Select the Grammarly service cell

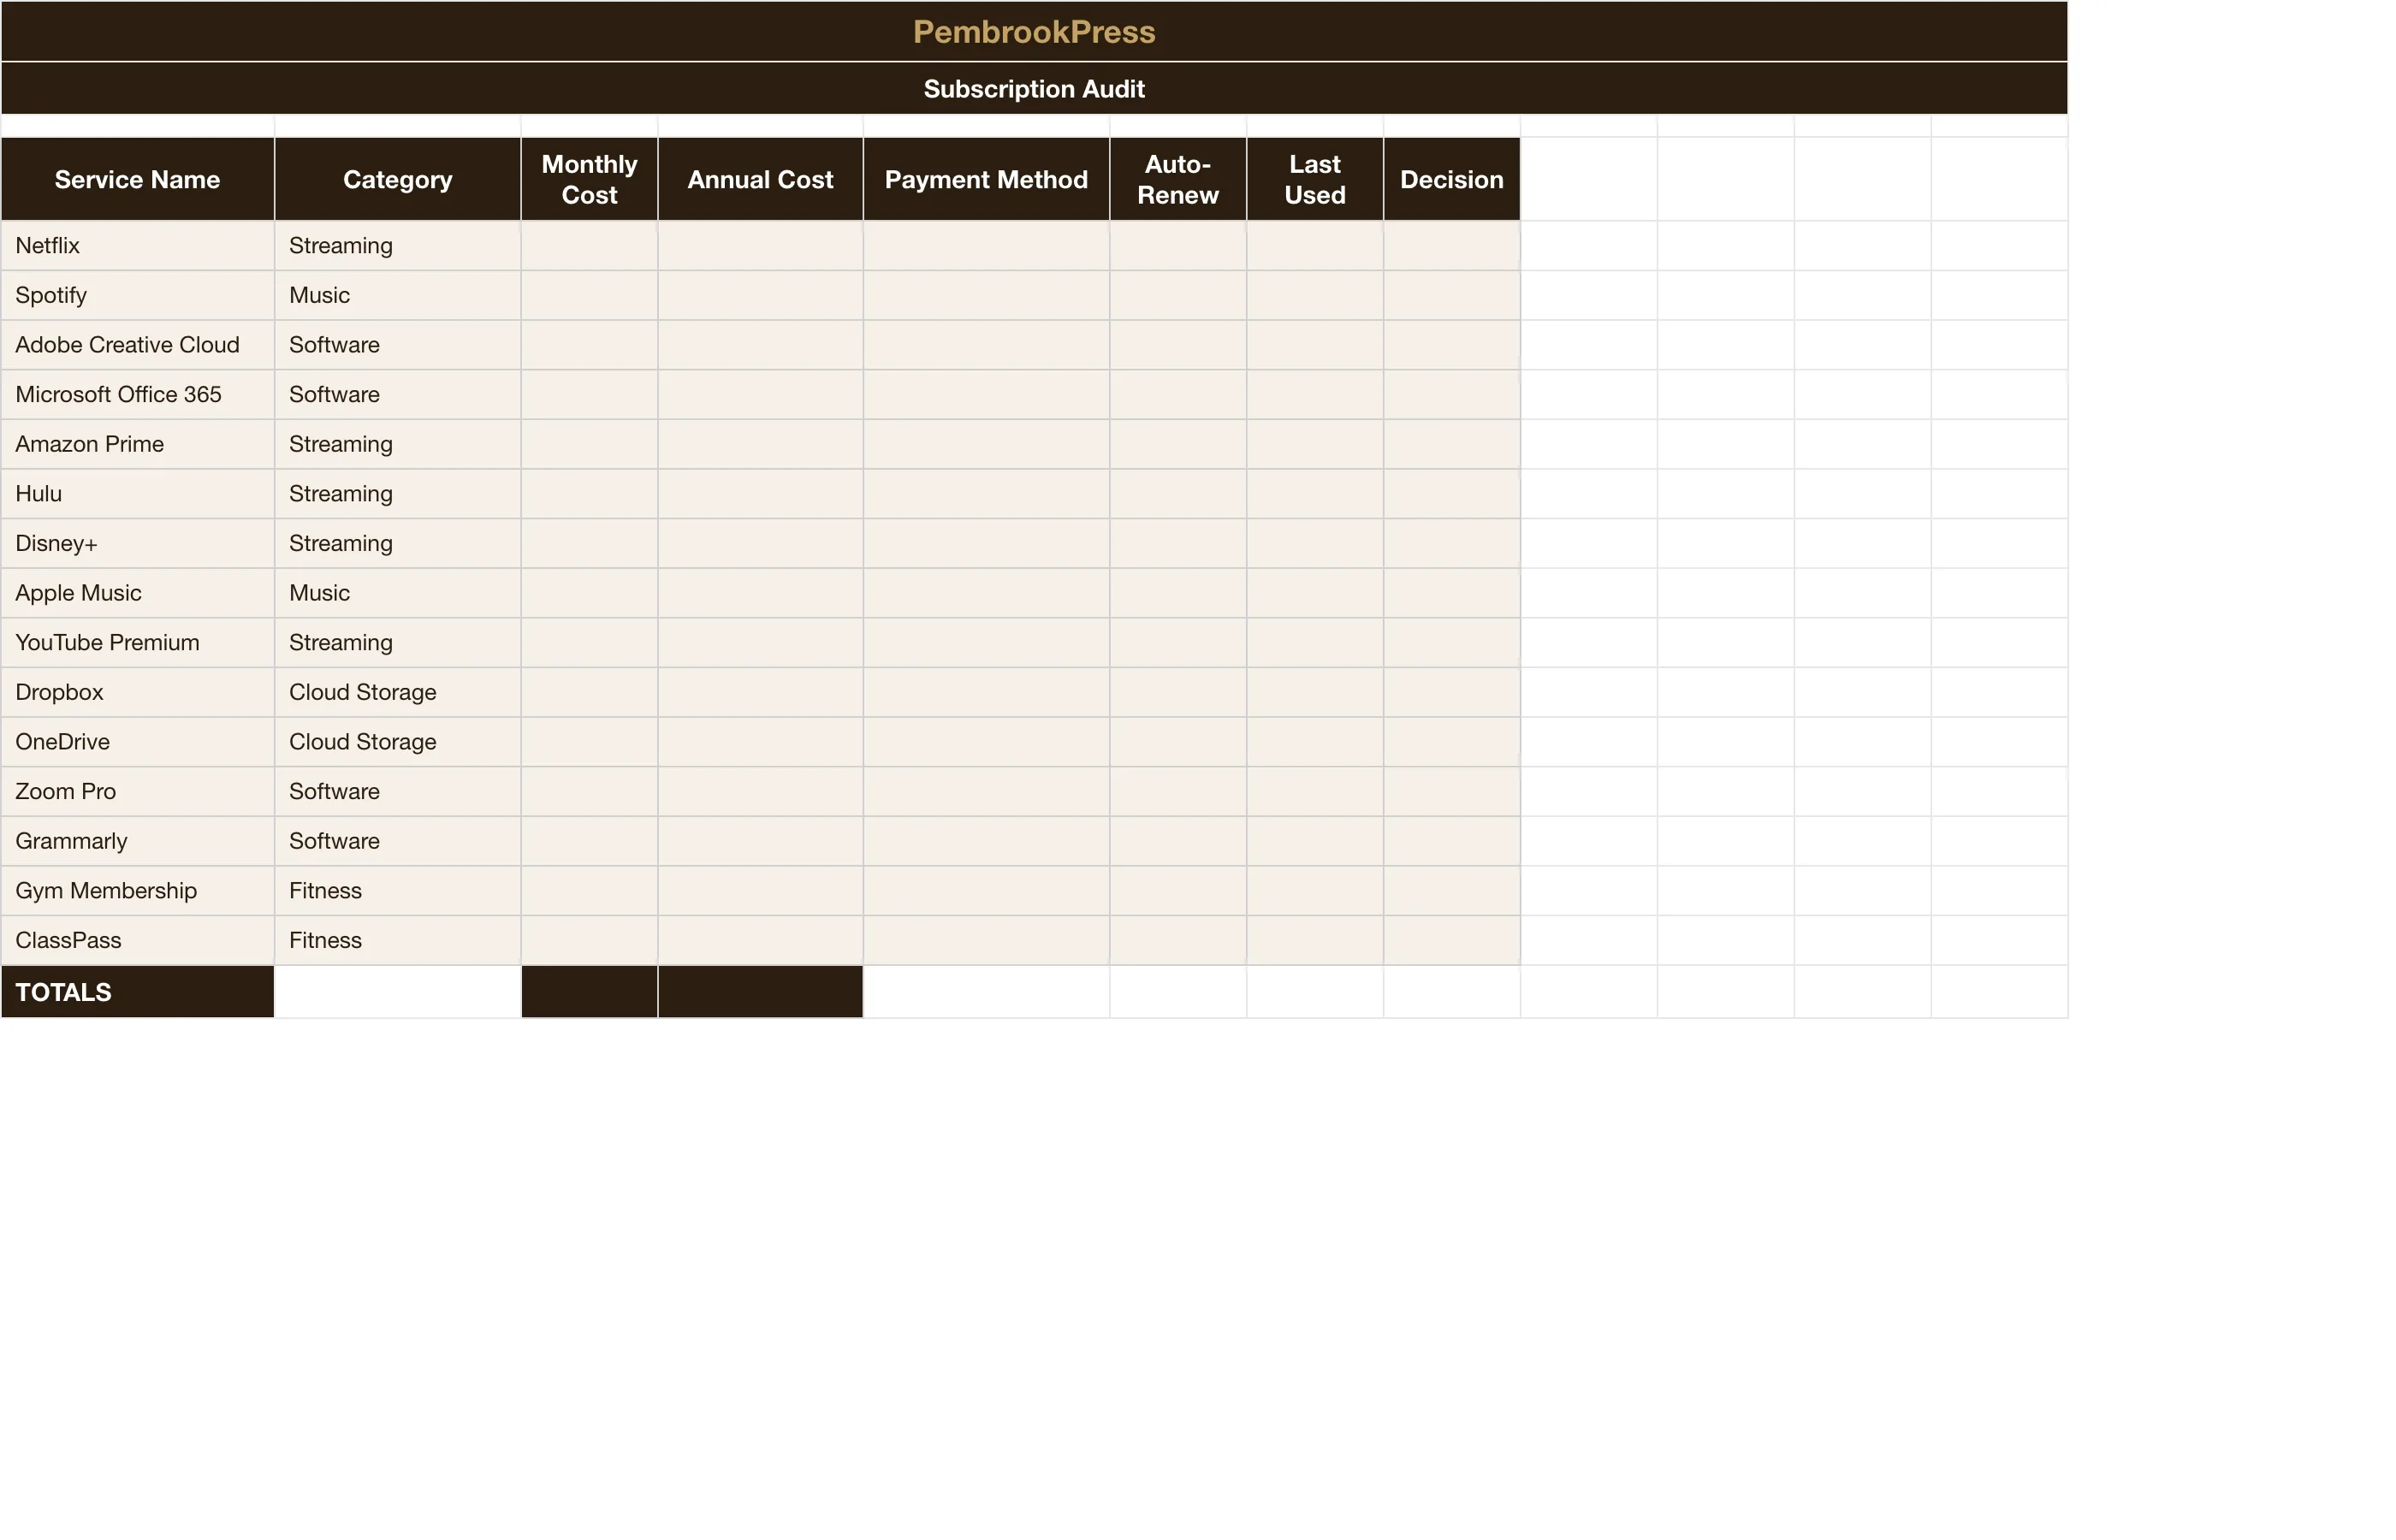(138, 842)
